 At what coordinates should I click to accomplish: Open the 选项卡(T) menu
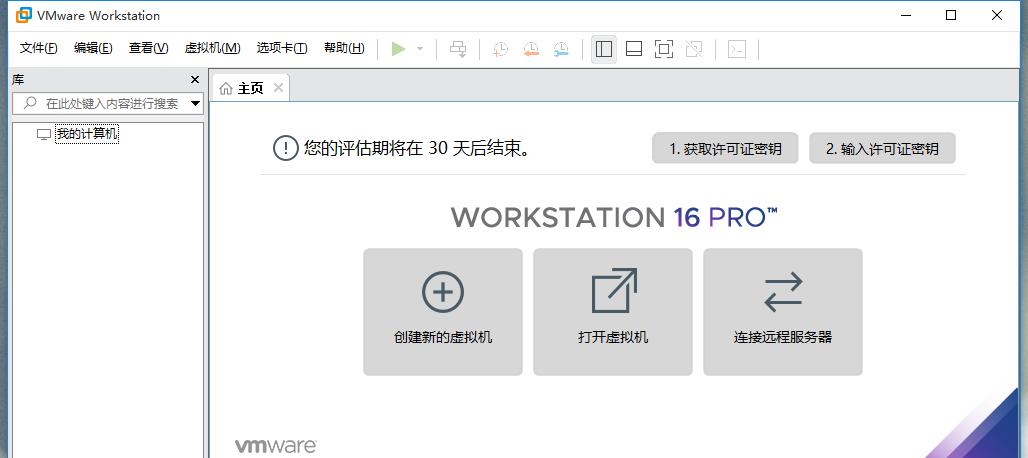coord(282,48)
